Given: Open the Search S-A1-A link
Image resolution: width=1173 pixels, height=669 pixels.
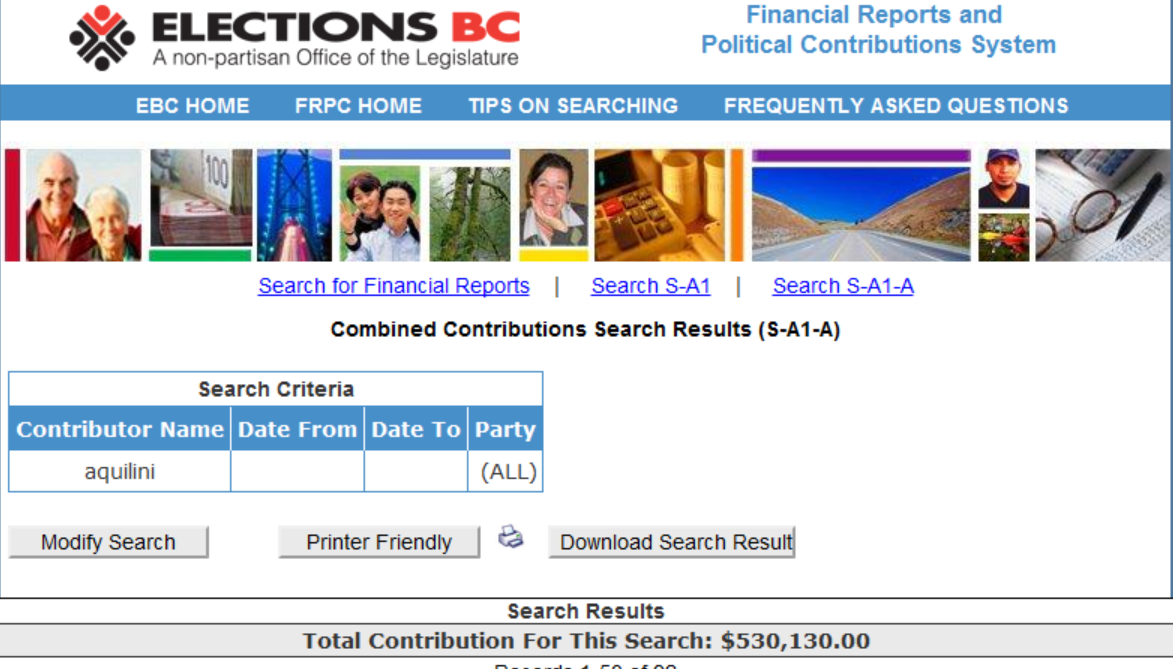Looking at the screenshot, I should click(843, 286).
